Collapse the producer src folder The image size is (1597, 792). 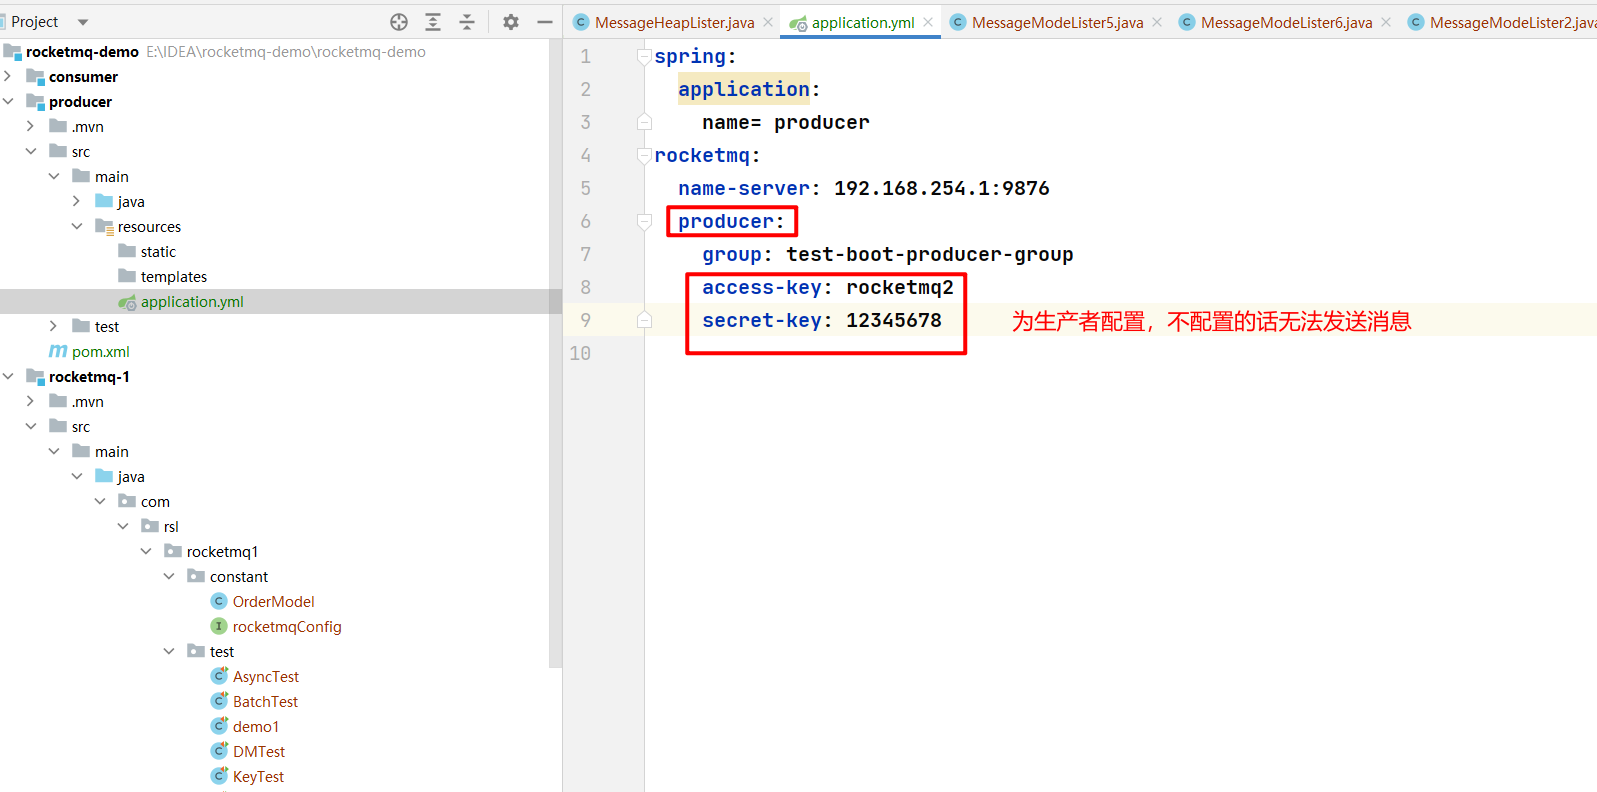click(x=30, y=151)
